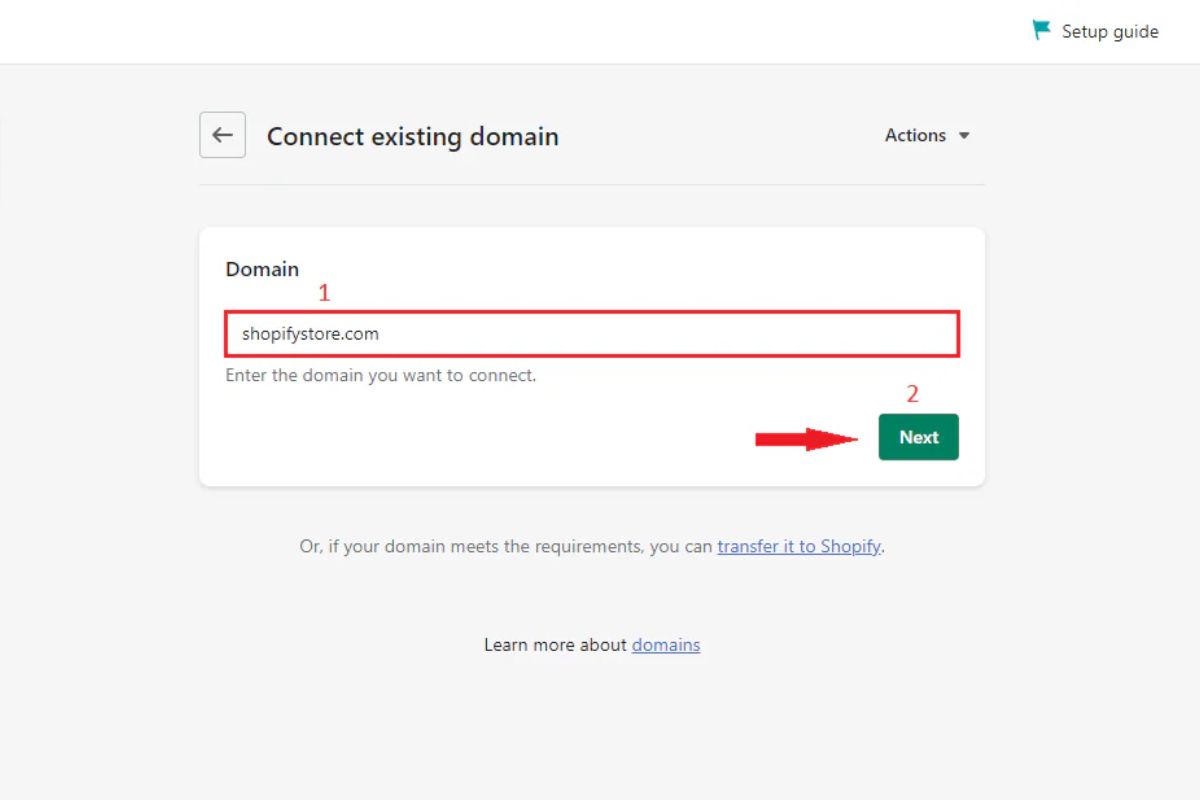Screen dimensions: 1200x800
Task: Click the 'Connect existing domain' heading
Action: 412,136
